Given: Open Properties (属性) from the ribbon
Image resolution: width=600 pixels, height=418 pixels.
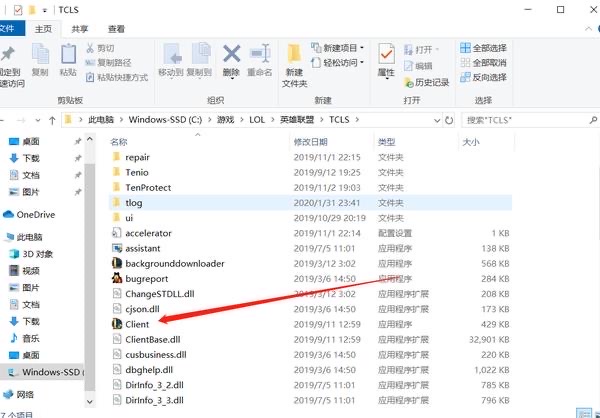Looking at the screenshot, I should (x=386, y=58).
